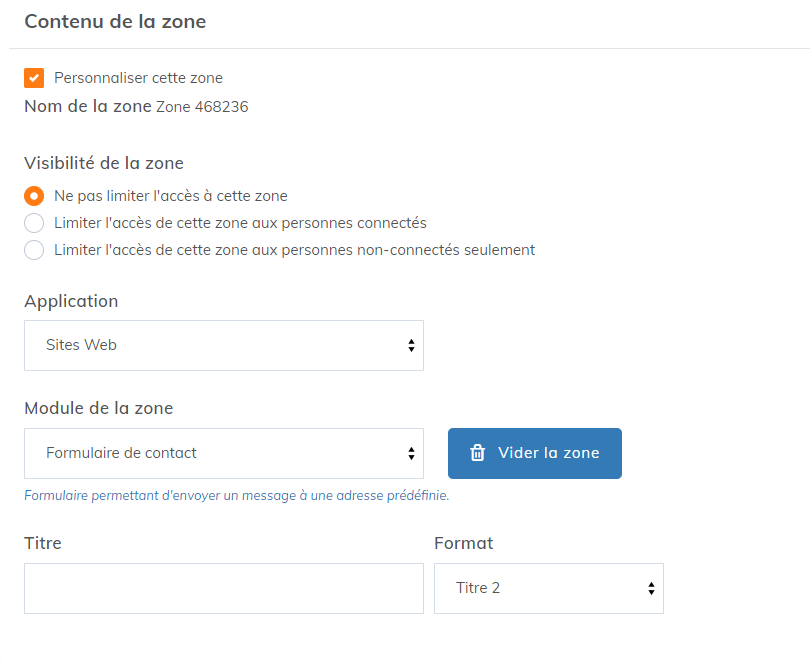810x659 pixels.
Task: Open the "Formulaire de contact" module dropdown
Action: (x=223, y=453)
